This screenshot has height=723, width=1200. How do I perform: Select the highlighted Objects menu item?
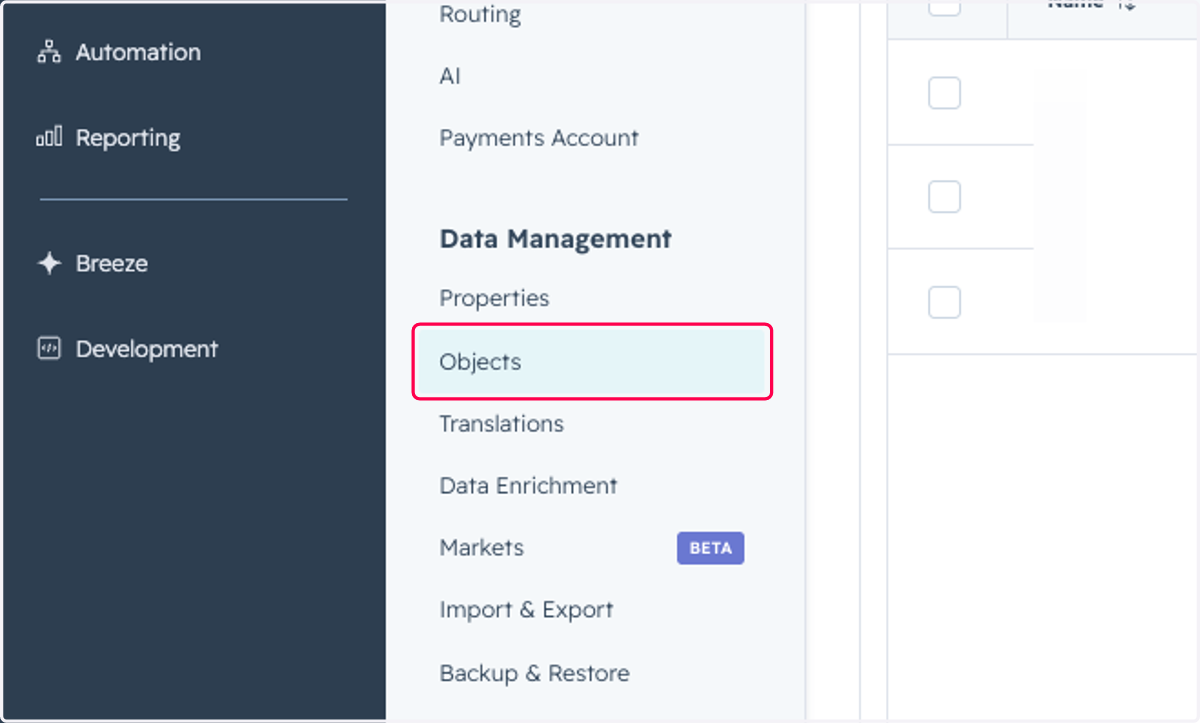[x=592, y=362]
